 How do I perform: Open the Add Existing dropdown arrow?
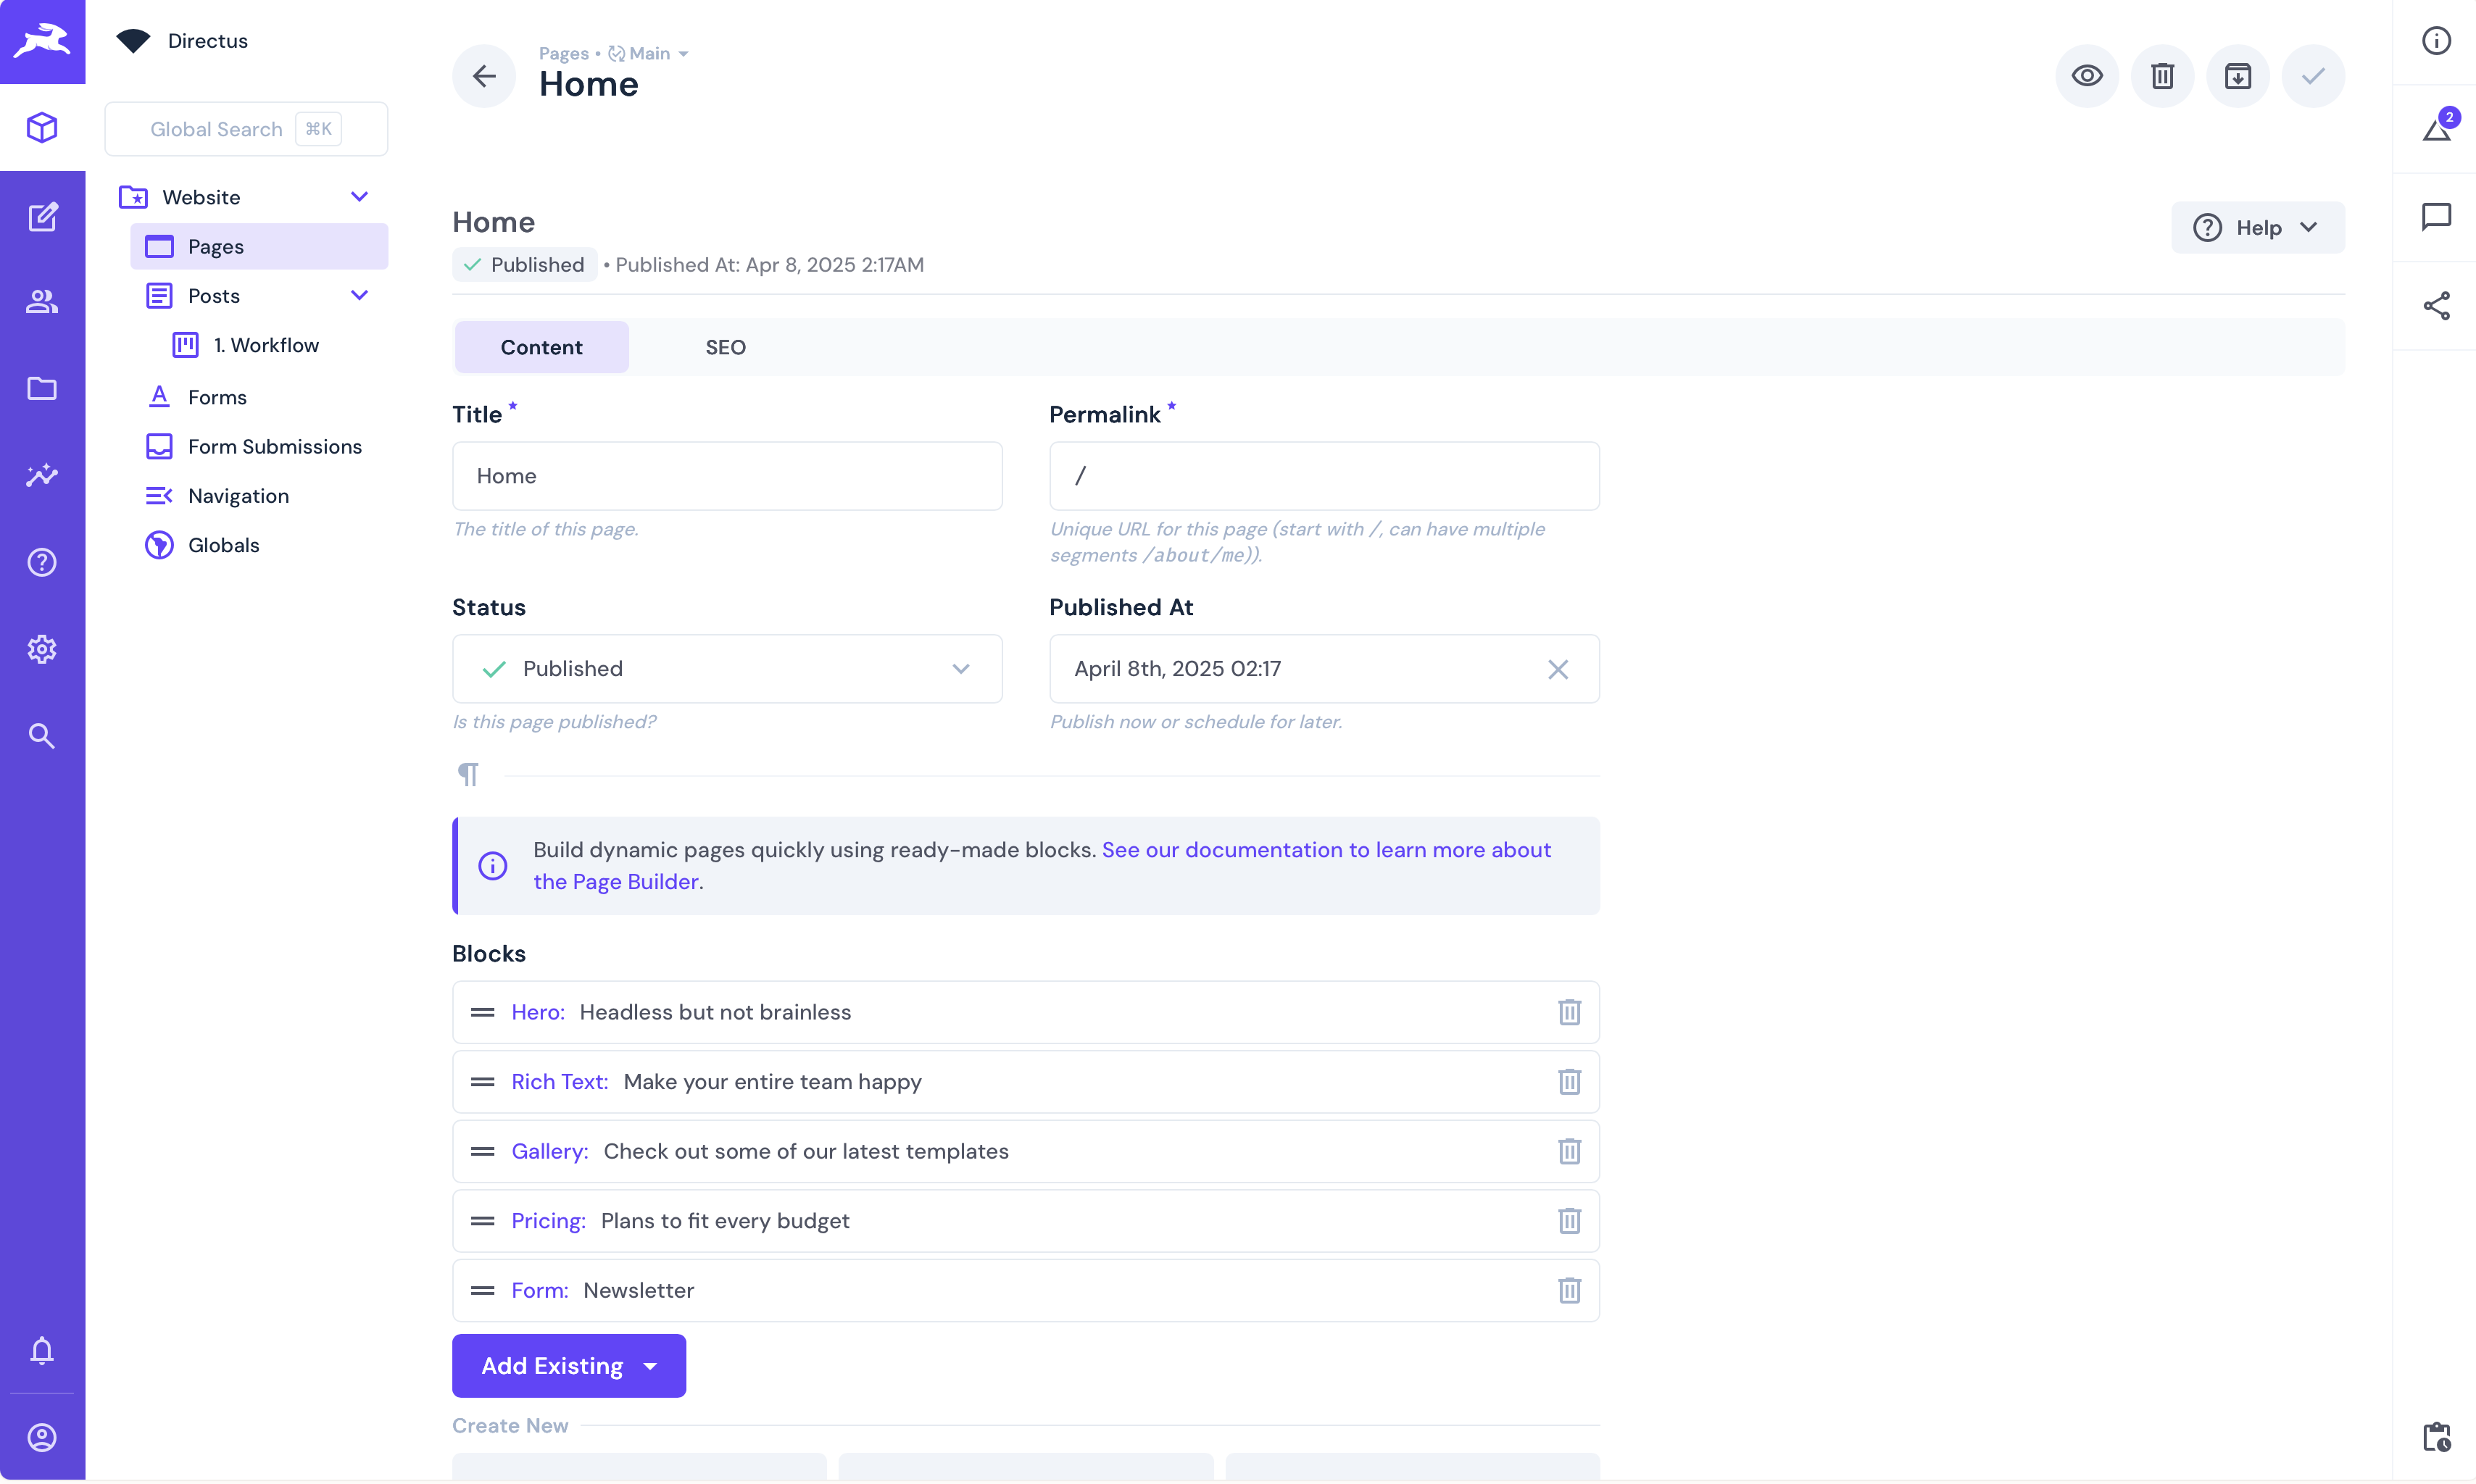(x=650, y=1365)
